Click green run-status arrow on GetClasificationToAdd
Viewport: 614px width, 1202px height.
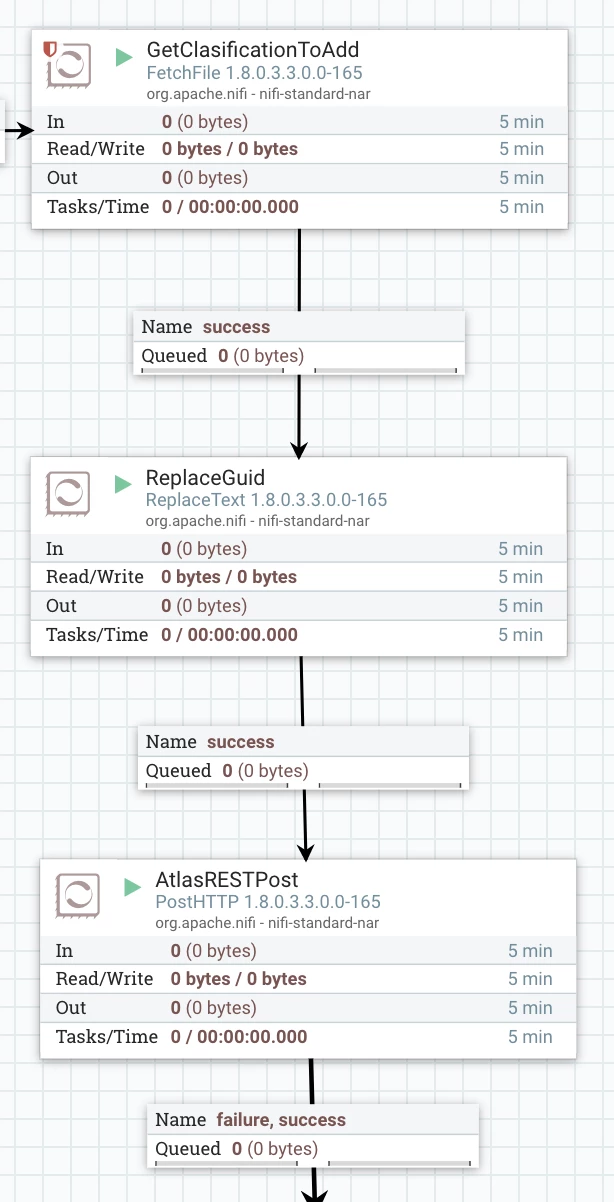pos(124,57)
